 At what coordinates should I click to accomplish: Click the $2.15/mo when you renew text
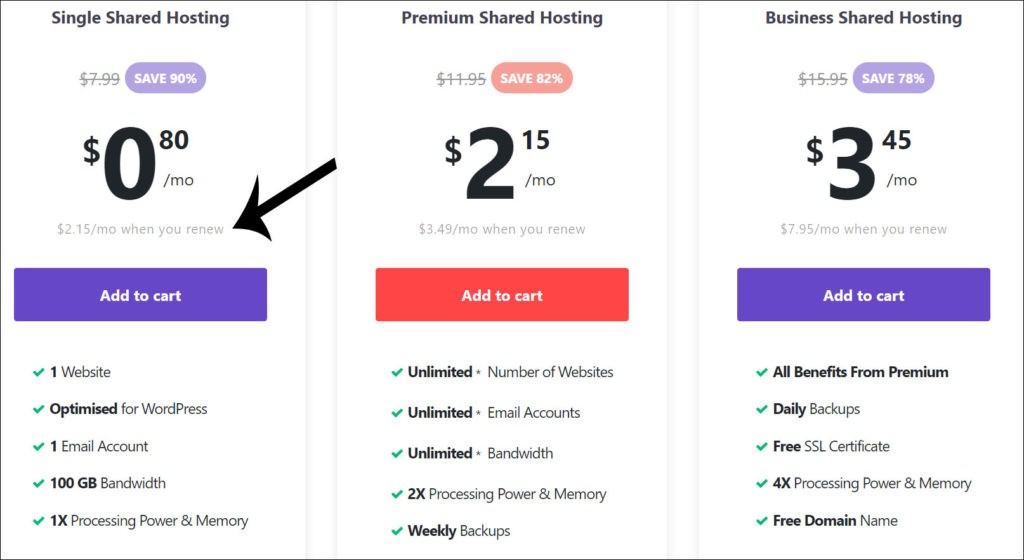pyautogui.click(x=140, y=229)
